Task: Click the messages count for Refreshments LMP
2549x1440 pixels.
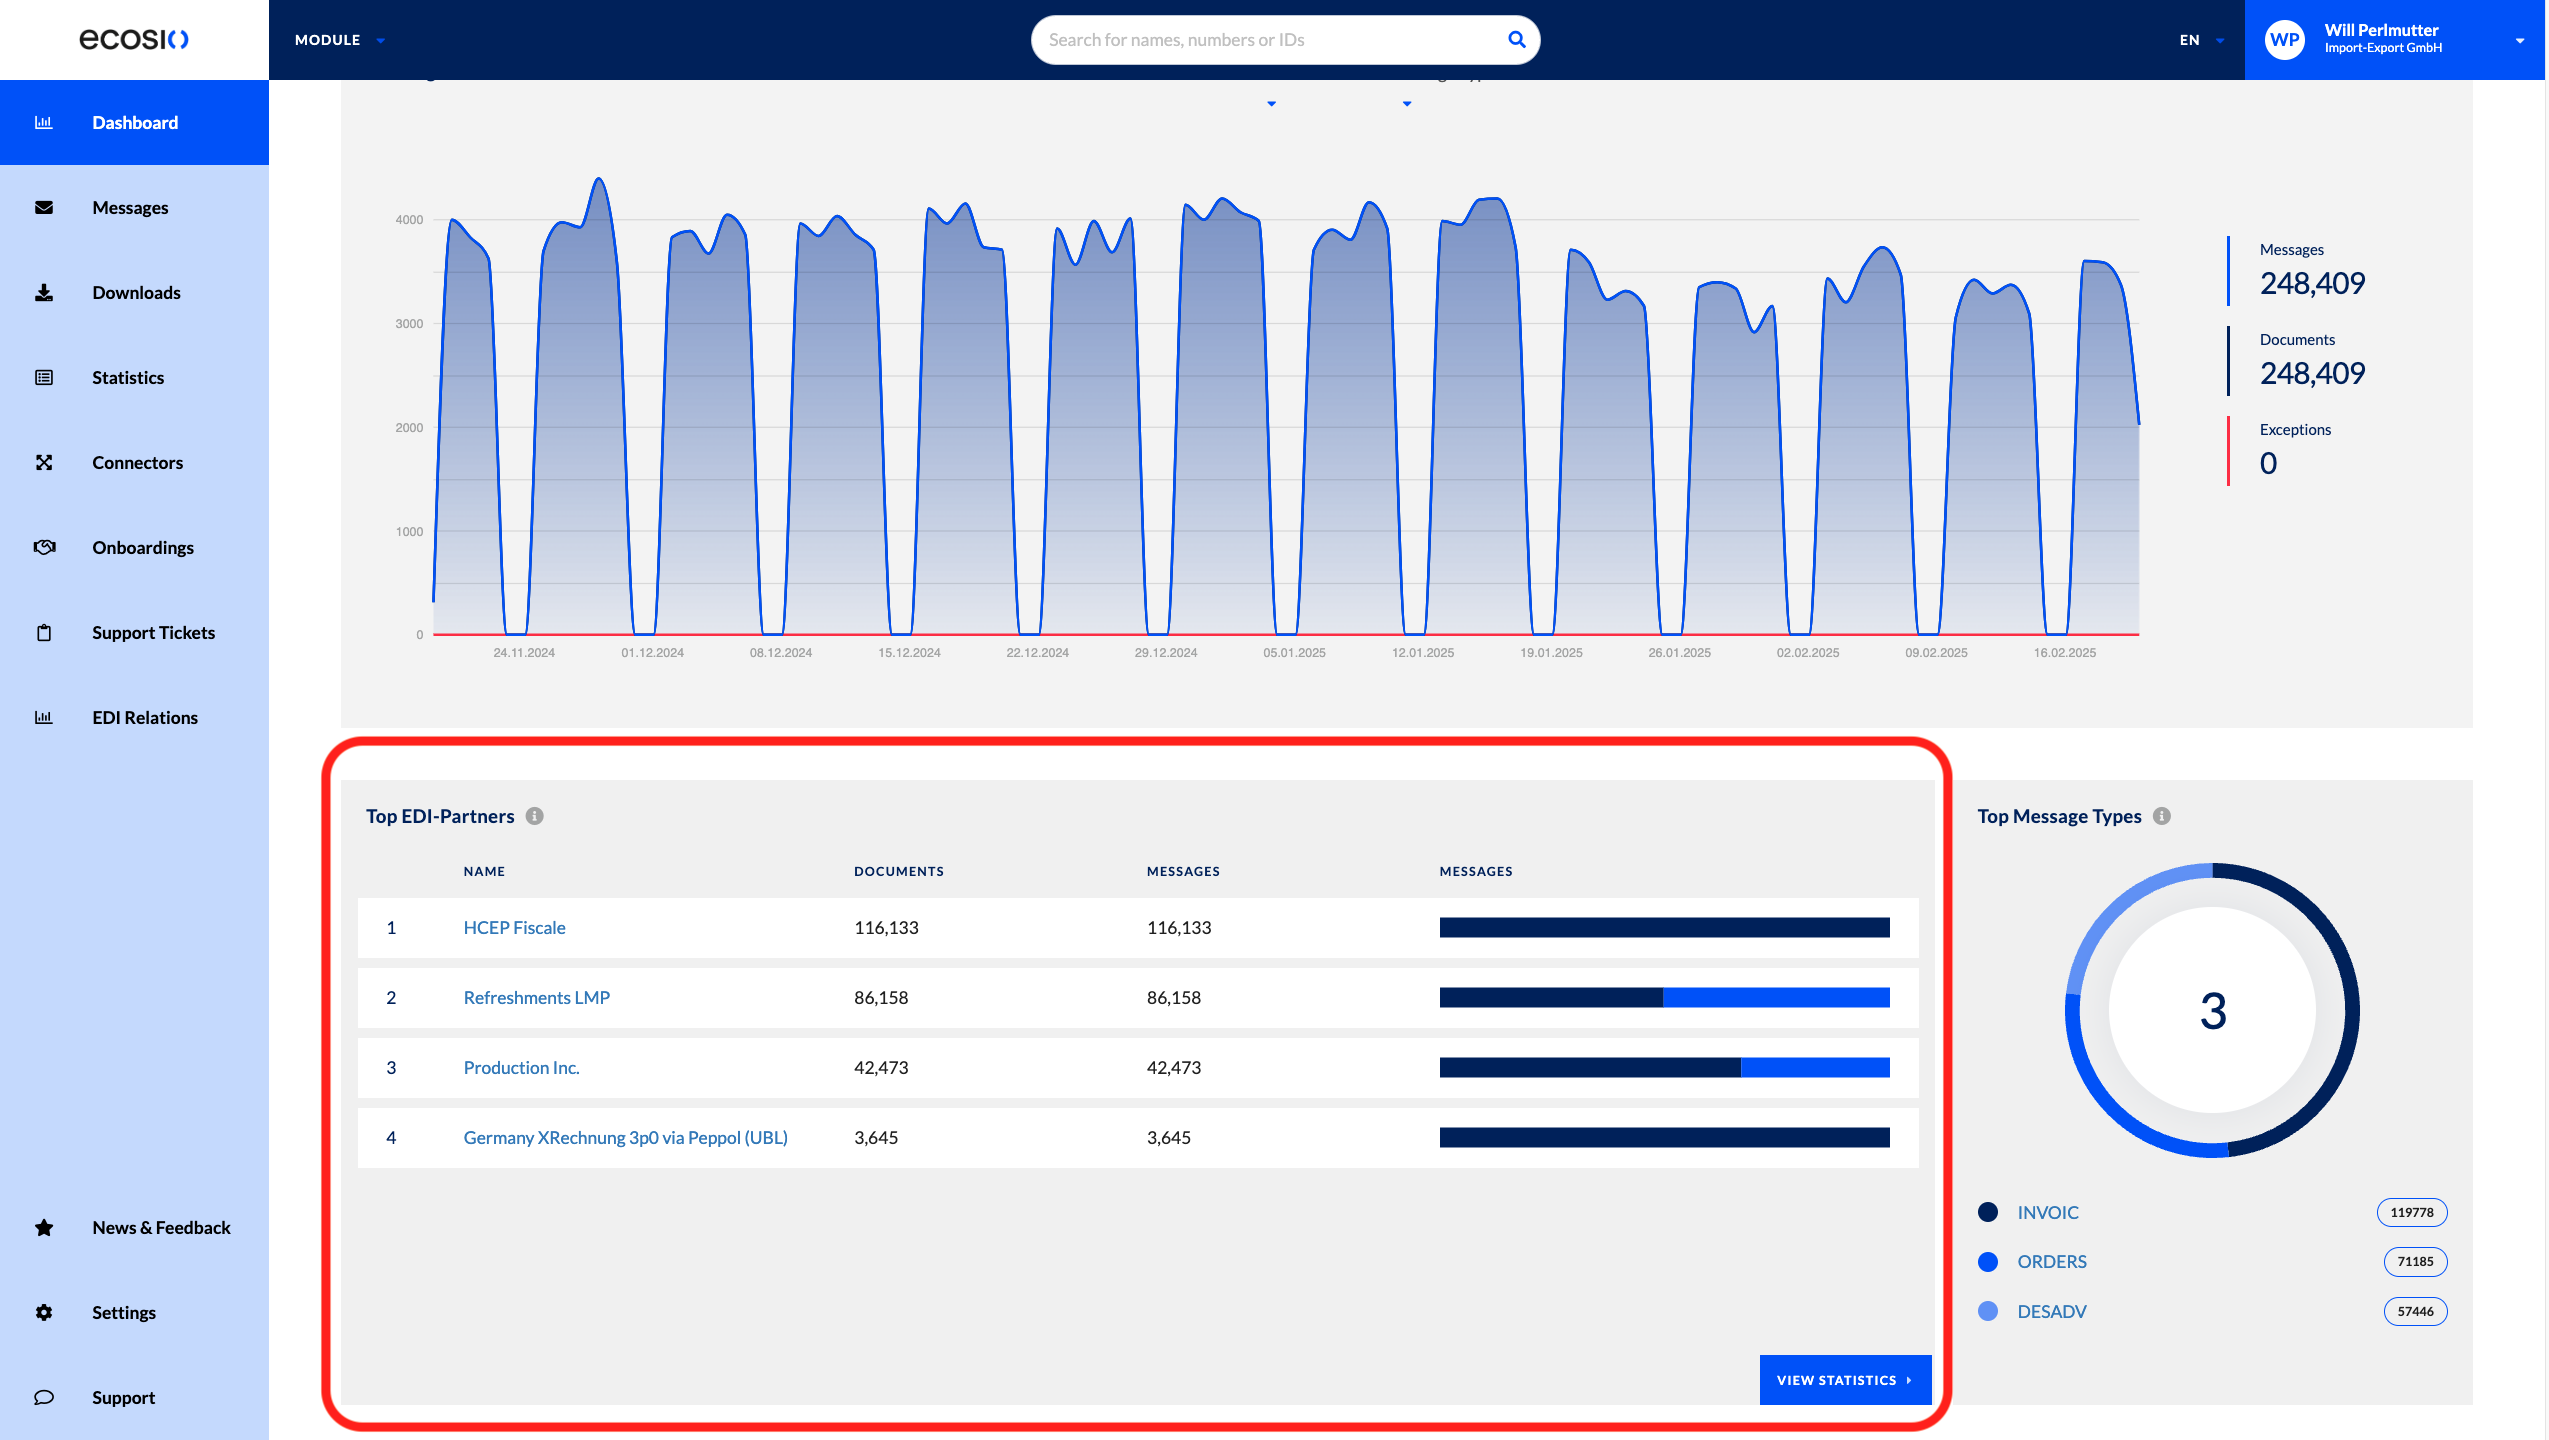Action: click(x=1174, y=998)
